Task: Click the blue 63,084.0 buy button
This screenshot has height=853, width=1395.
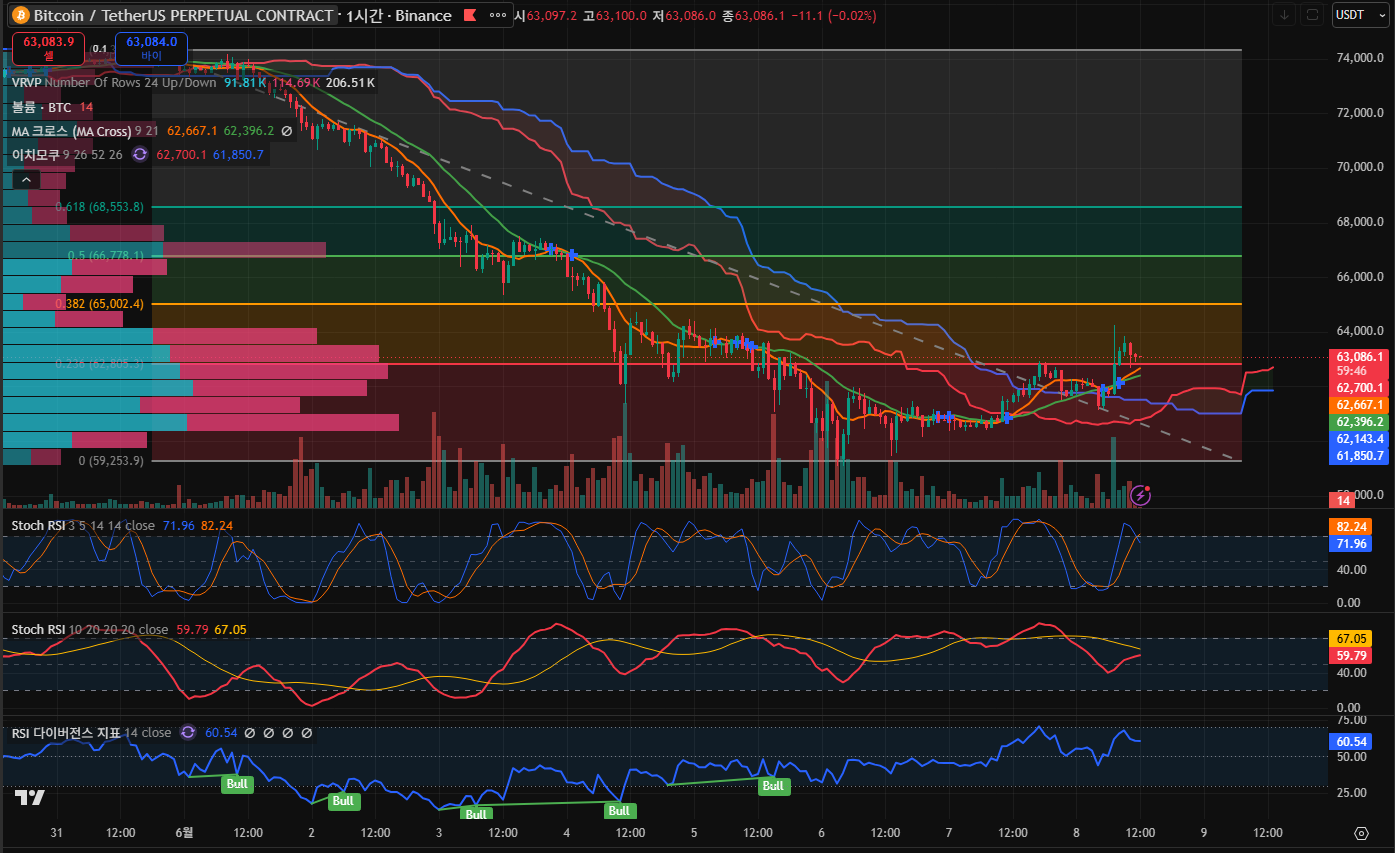Action: (x=151, y=46)
